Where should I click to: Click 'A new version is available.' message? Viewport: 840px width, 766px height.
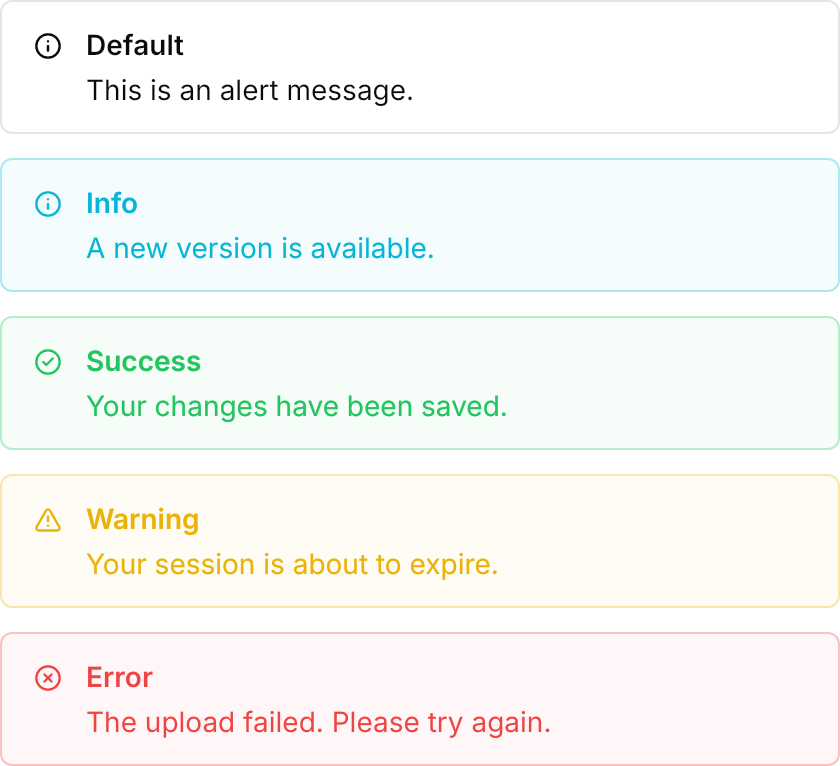point(260,249)
